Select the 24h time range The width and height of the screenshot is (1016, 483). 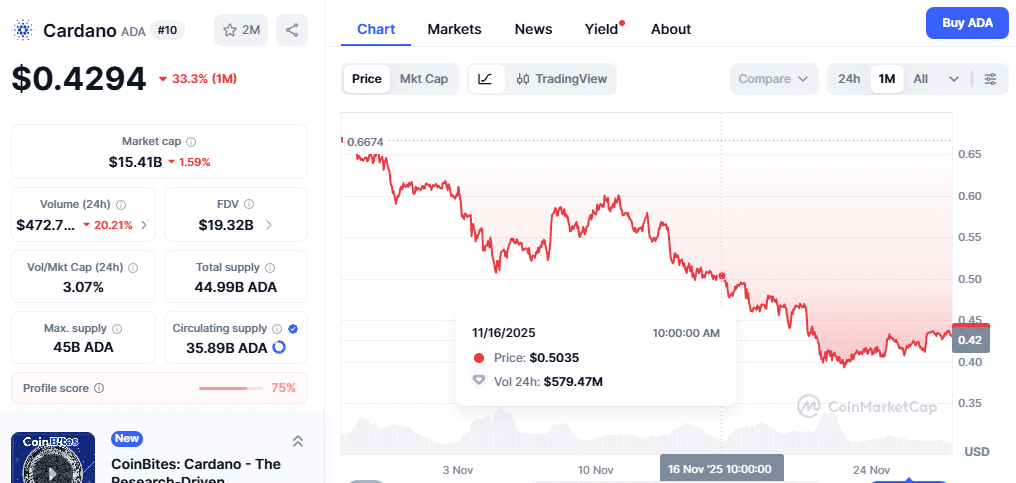click(x=848, y=79)
